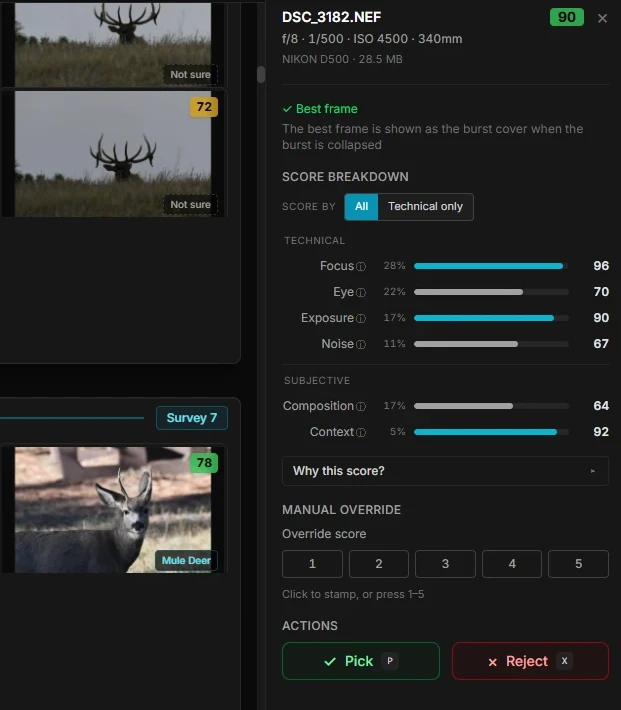
Task: Select the top elk thumbnail
Action: coord(113,44)
